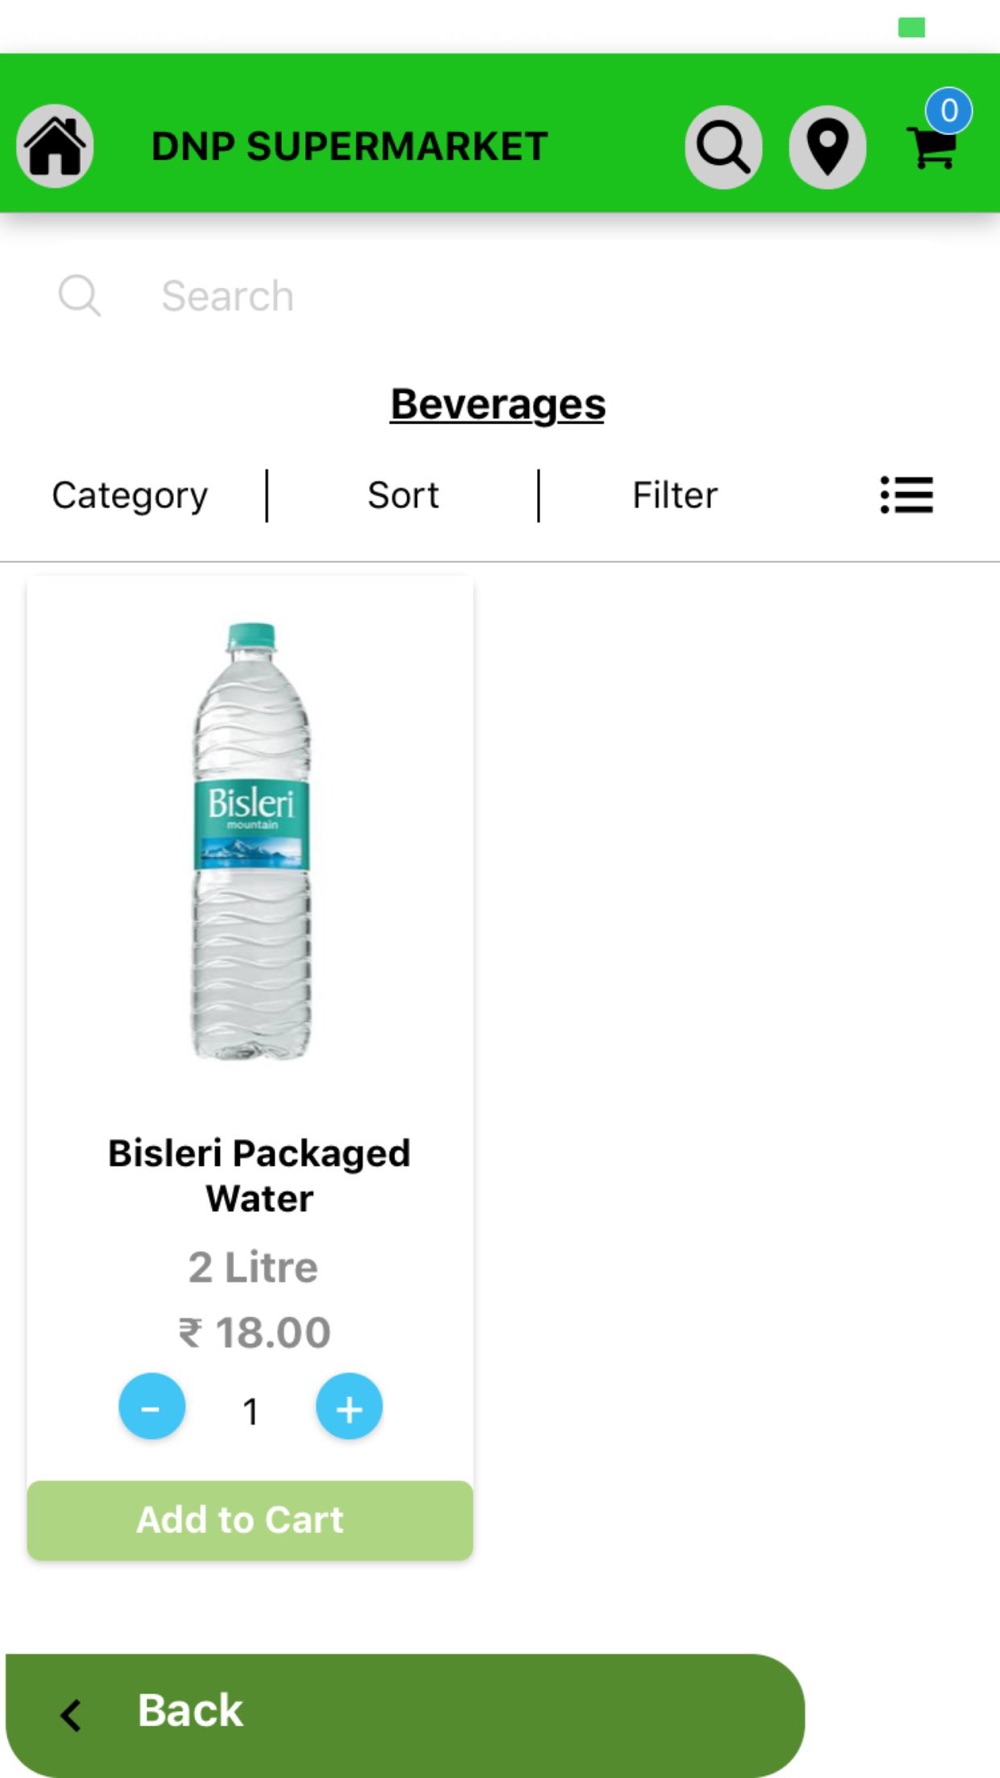The height and width of the screenshot is (1778, 1000).
Task: Tap the home icon in header
Action: click(x=55, y=146)
